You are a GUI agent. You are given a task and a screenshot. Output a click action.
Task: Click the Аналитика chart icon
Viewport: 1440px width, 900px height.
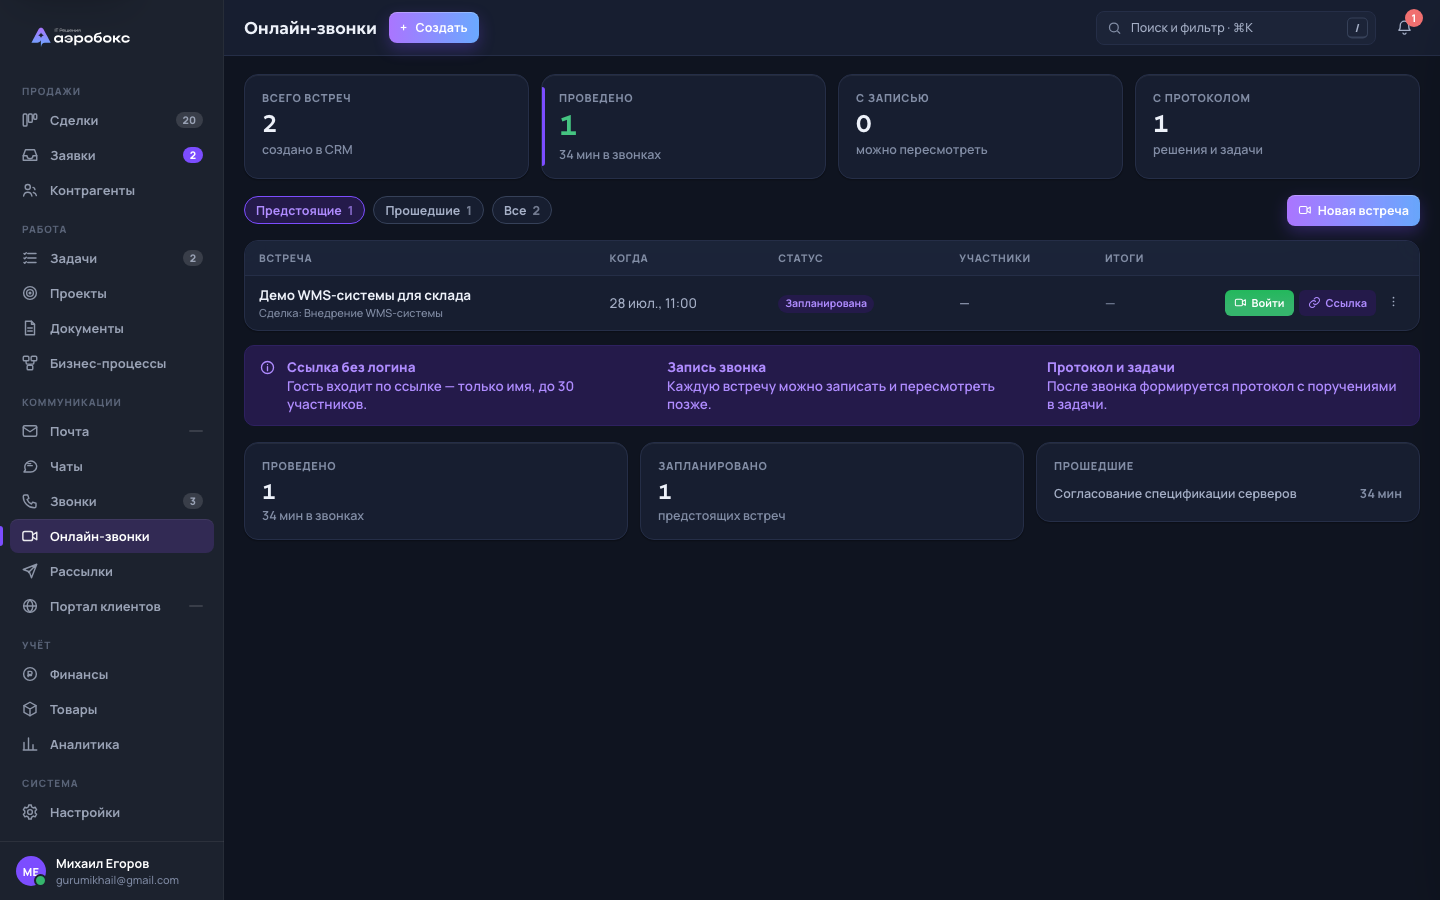30,744
